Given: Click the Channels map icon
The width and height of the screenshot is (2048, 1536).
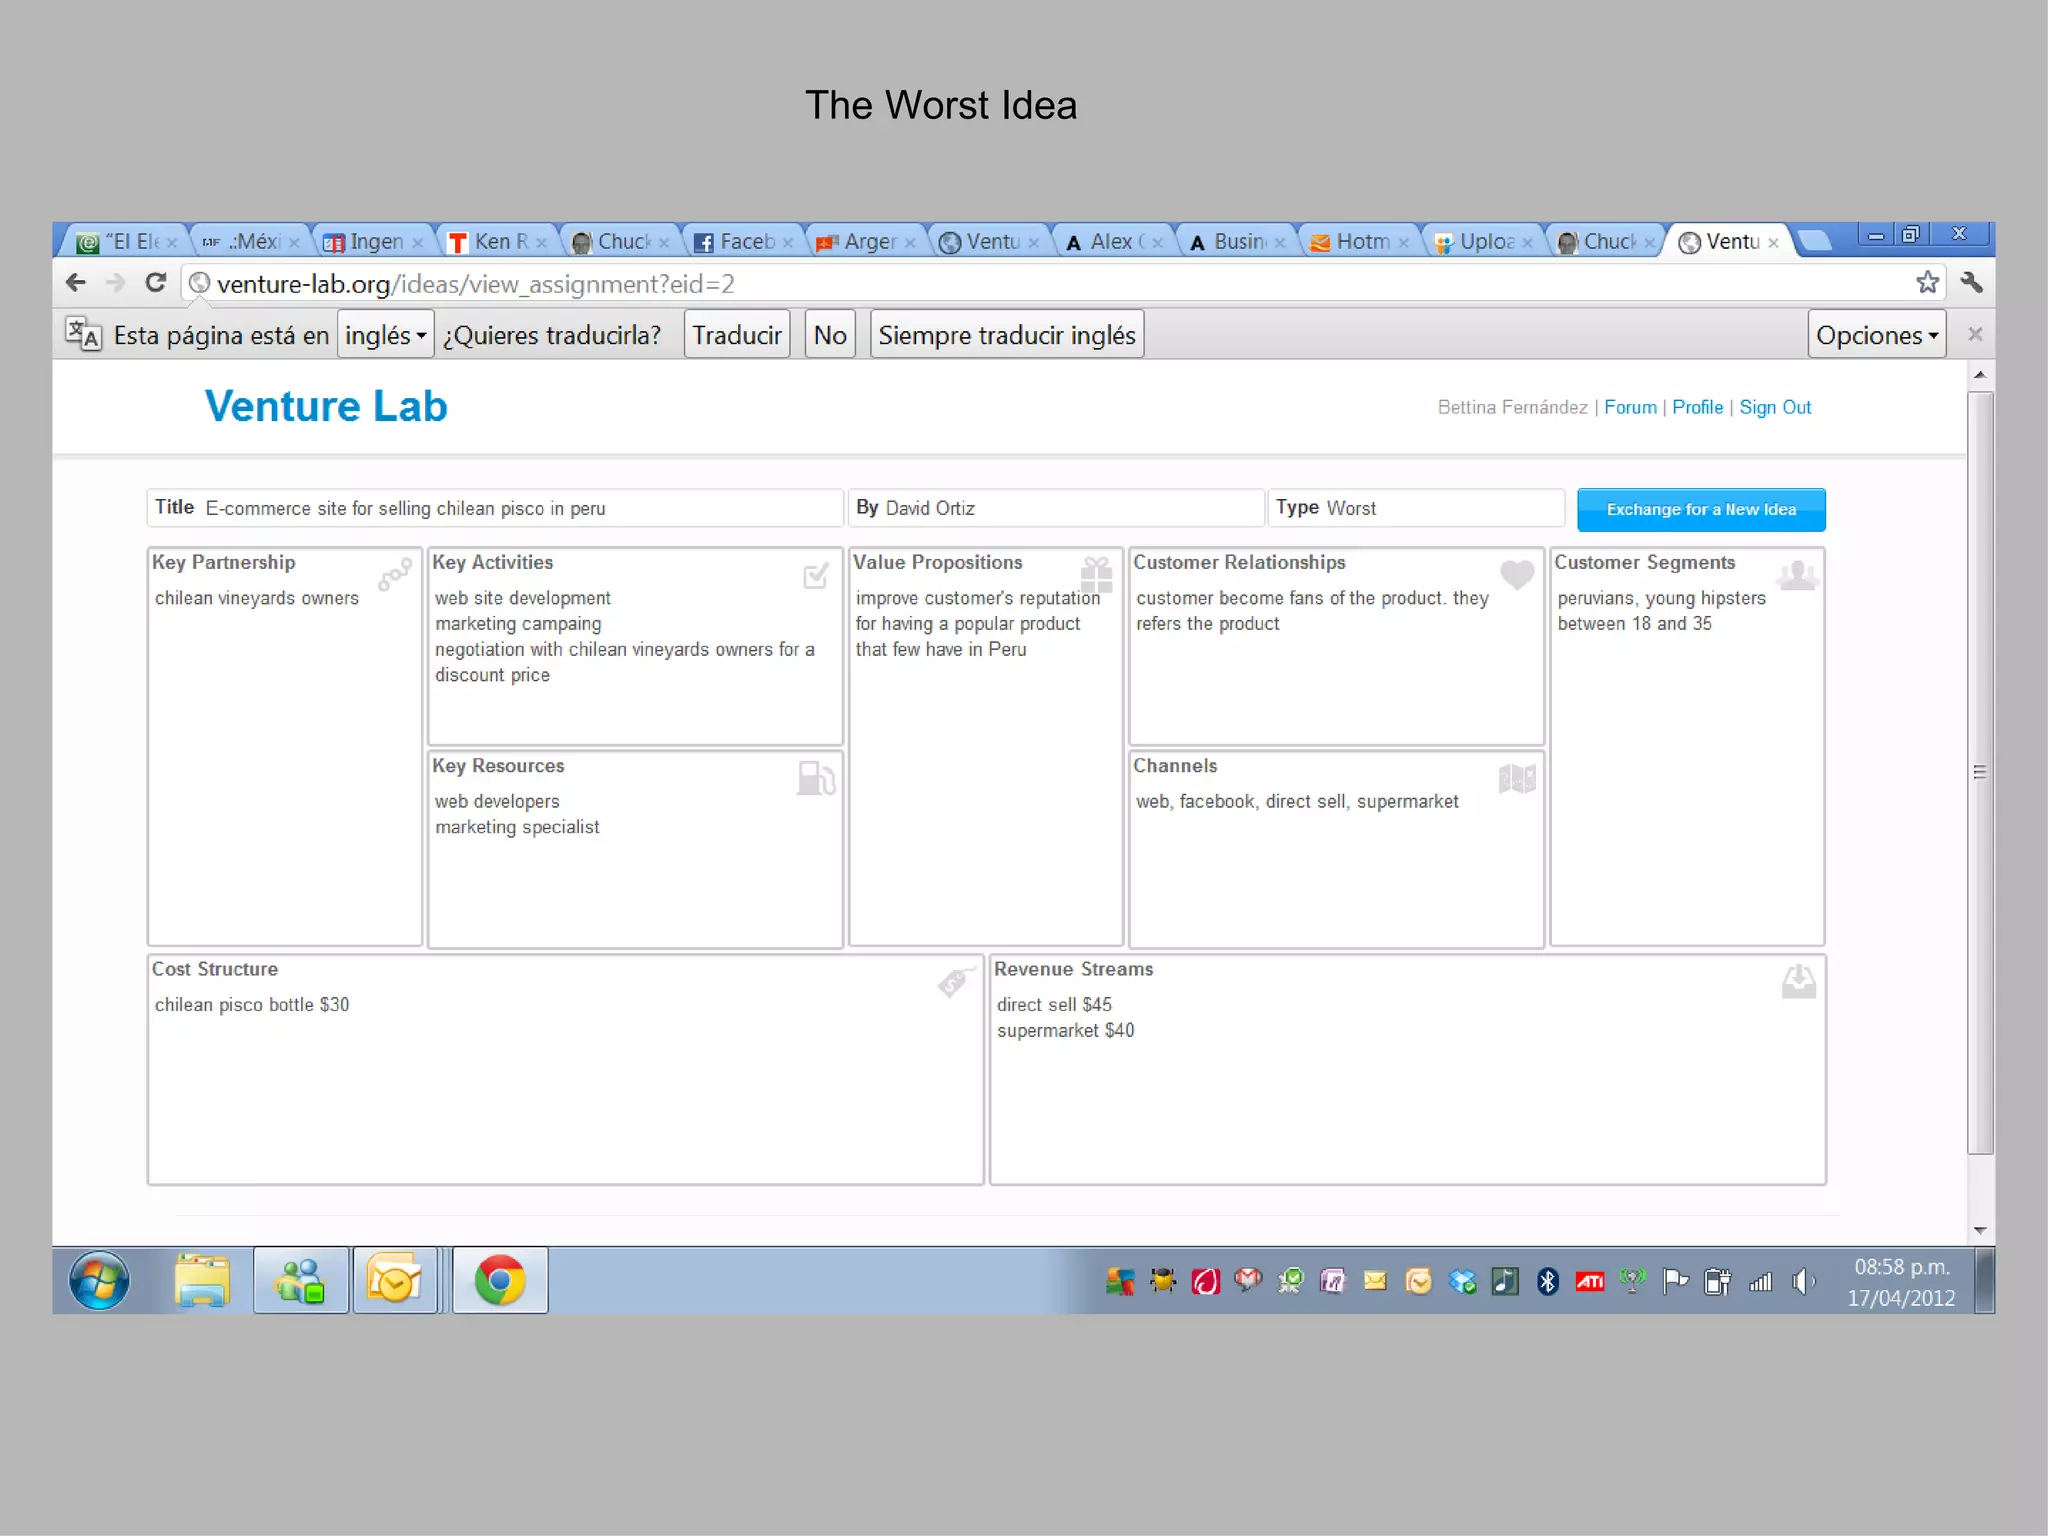Looking at the screenshot, I should (x=1517, y=778).
